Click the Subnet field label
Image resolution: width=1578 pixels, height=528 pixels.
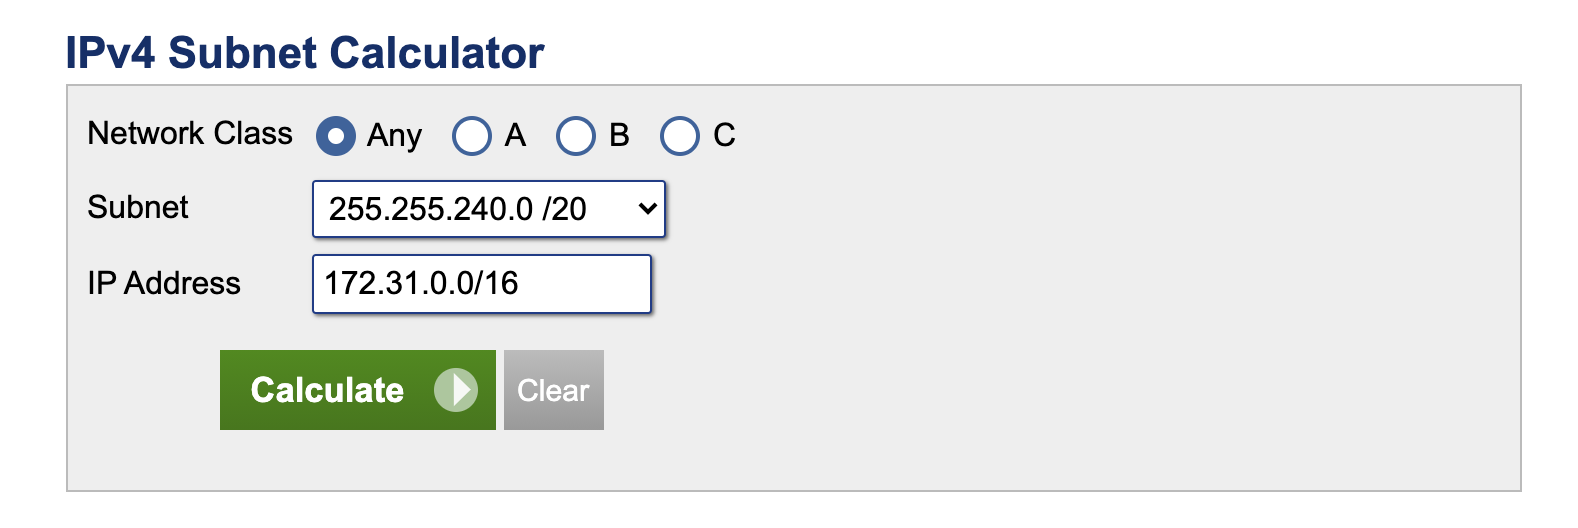(x=138, y=207)
